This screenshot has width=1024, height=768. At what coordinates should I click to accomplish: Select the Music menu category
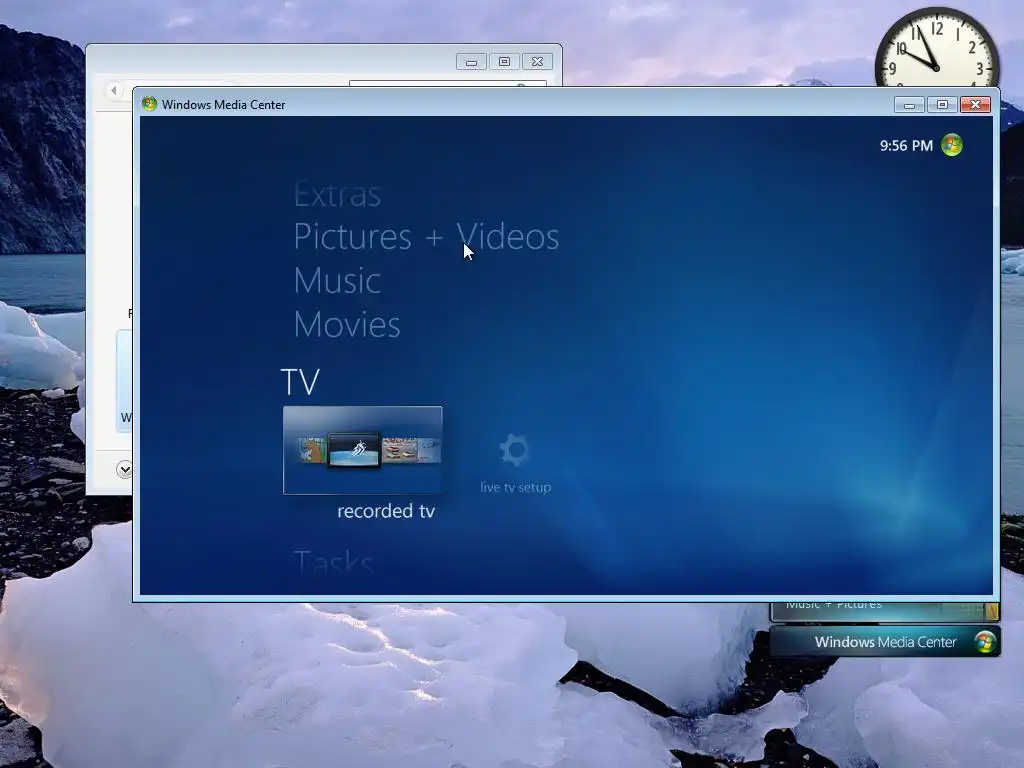pos(337,281)
